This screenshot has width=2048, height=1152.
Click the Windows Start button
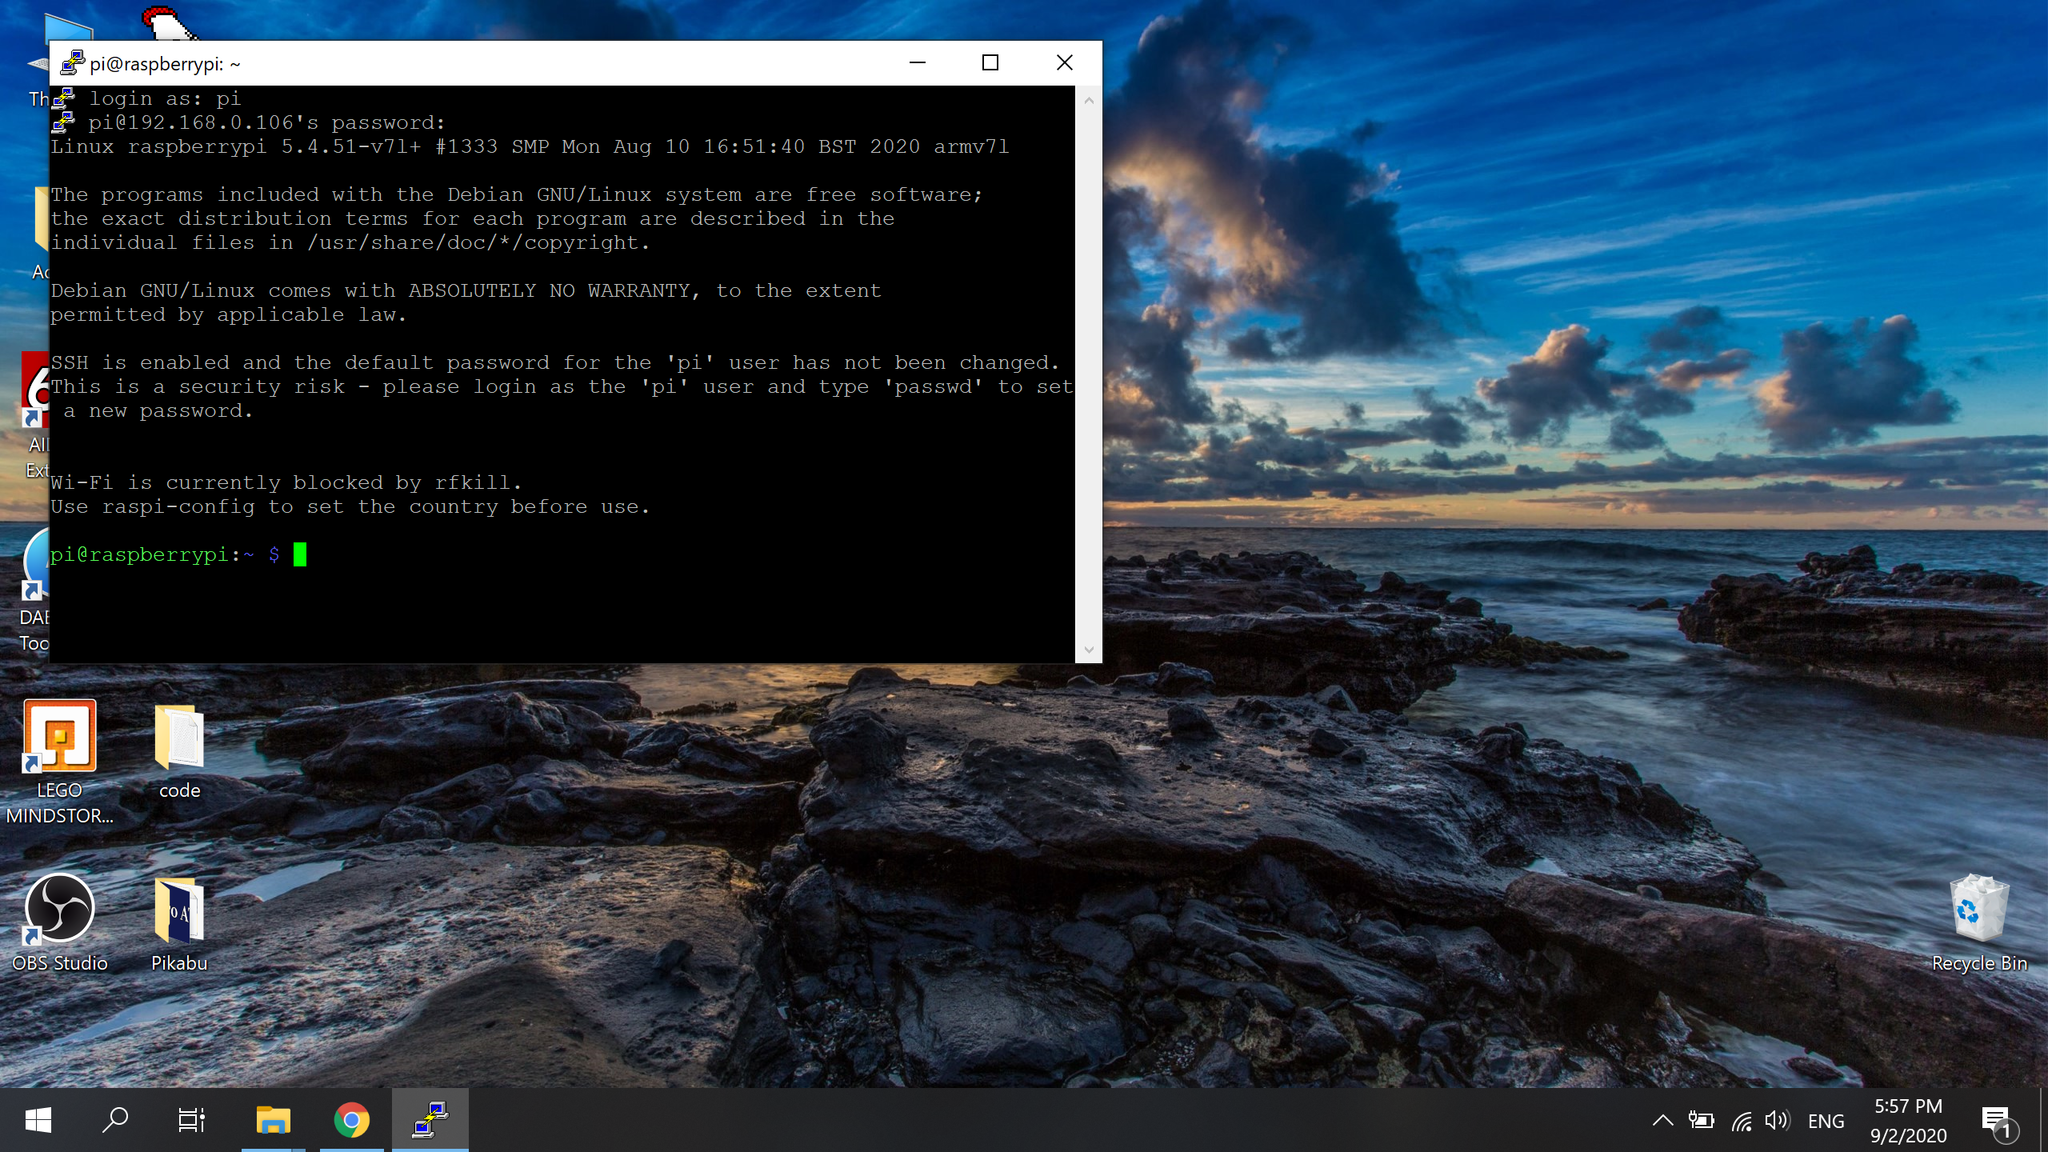coord(38,1120)
